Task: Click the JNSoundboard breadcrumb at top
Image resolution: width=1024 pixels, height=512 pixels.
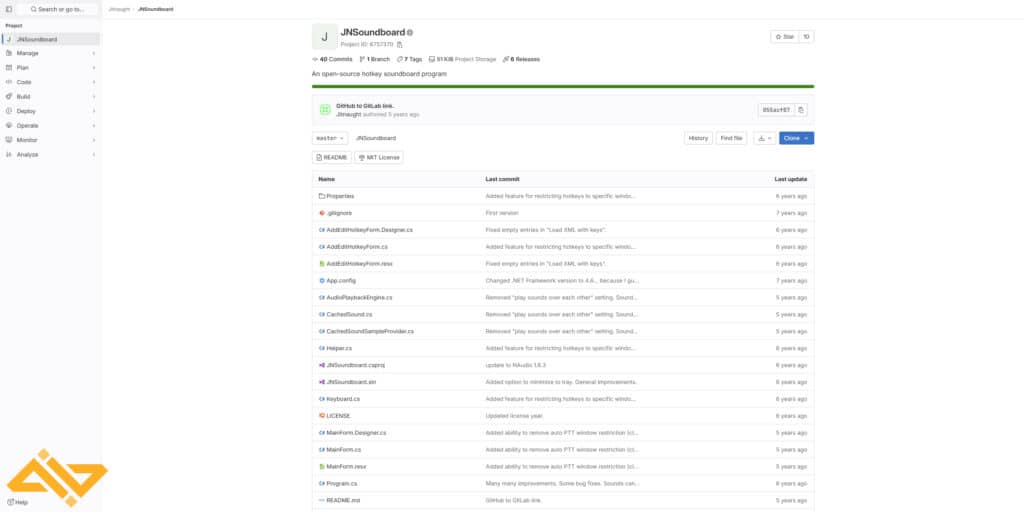Action: tap(155, 9)
